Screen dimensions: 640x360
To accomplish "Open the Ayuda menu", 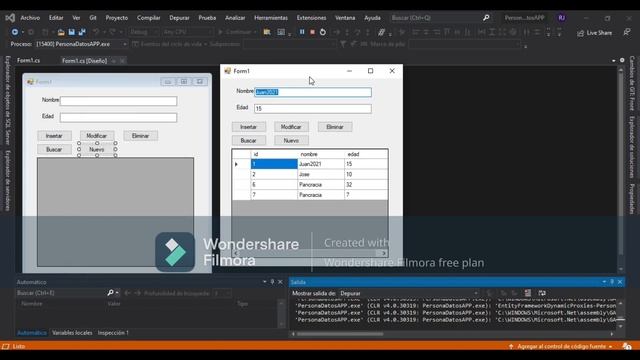I will [x=372, y=18].
